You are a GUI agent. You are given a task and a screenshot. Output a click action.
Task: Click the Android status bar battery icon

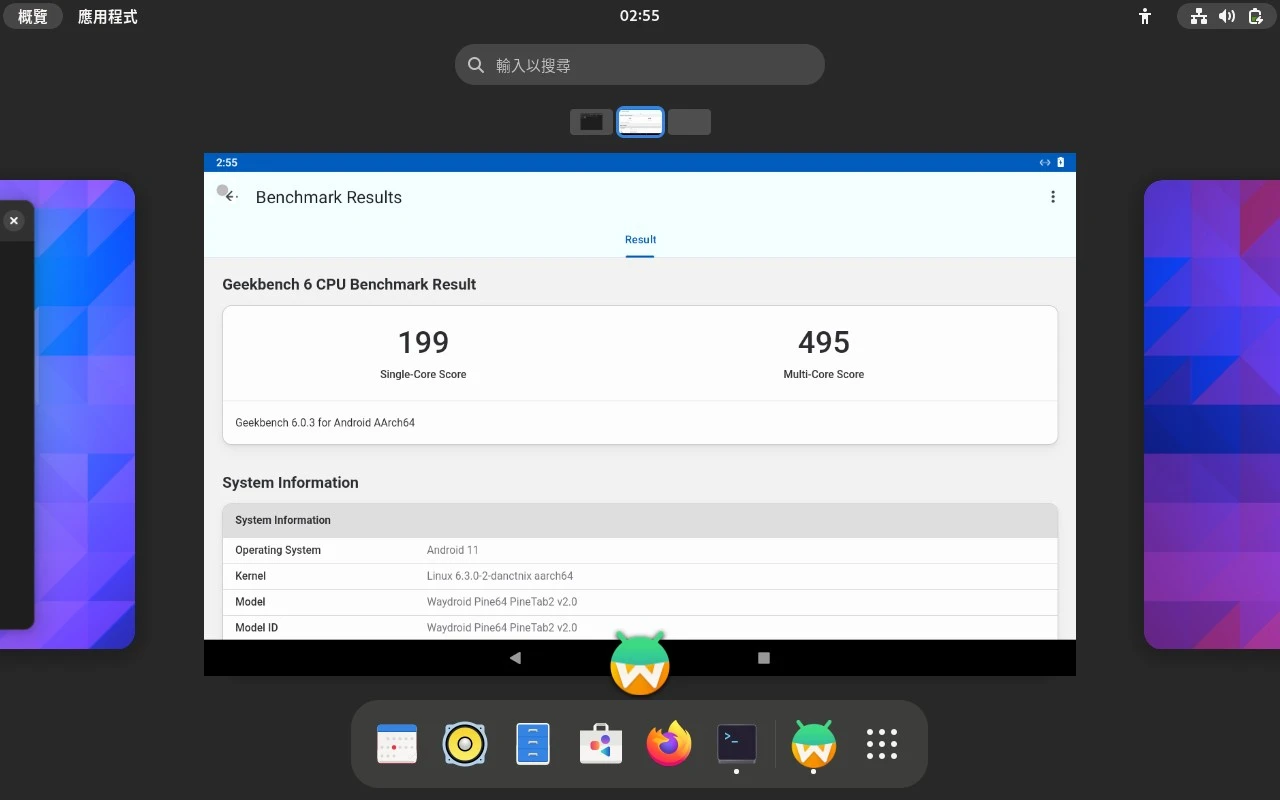click(1061, 162)
